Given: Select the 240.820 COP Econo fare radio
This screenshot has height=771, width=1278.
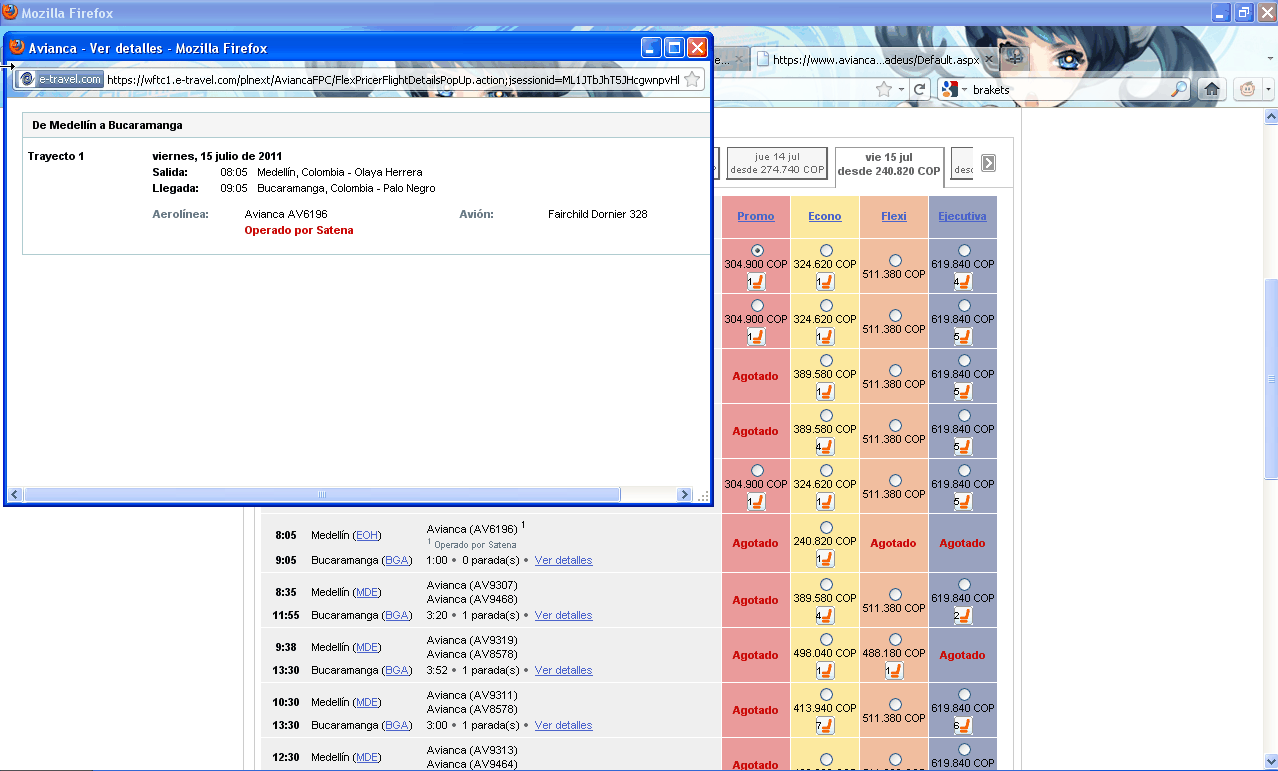Looking at the screenshot, I should (x=825, y=527).
